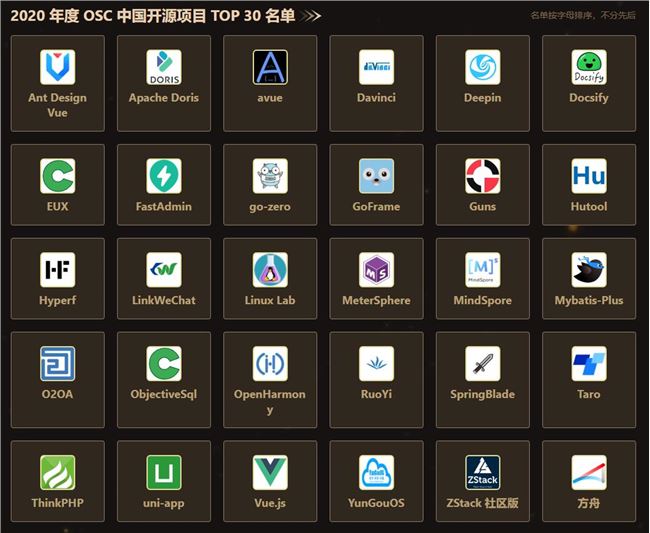
Task: Click the 方舟 project icon
Action: coord(589,472)
